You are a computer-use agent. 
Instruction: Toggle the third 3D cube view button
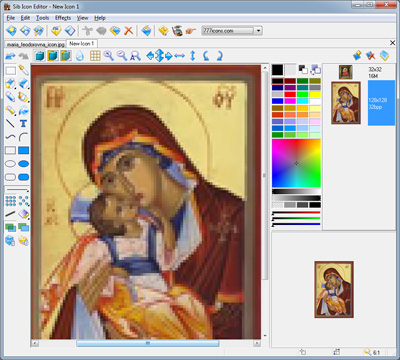[x=66, y=56]
